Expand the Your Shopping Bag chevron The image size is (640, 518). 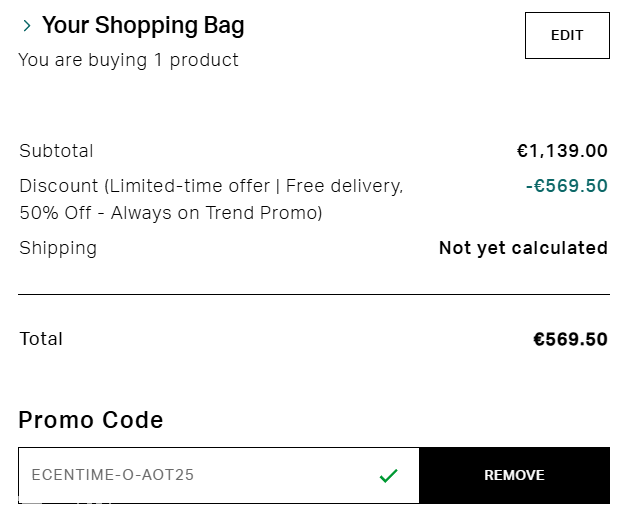[x=27, y=26]
